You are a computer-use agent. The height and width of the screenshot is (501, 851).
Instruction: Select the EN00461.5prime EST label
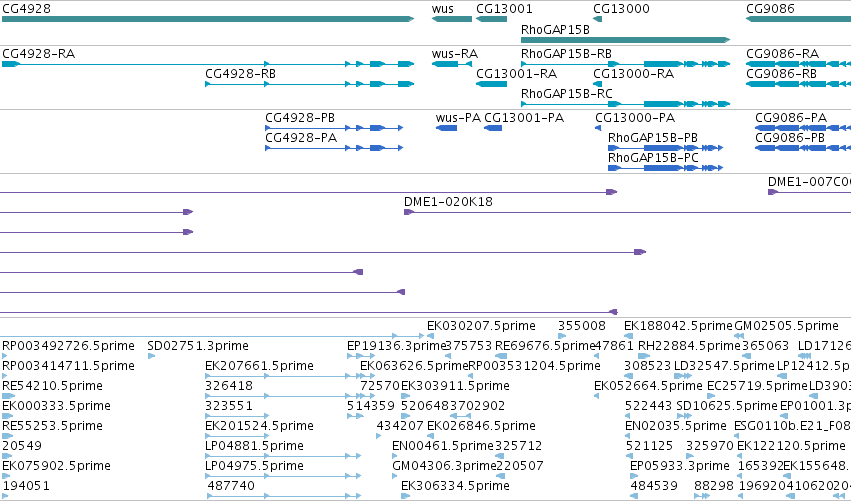[443, 446]
